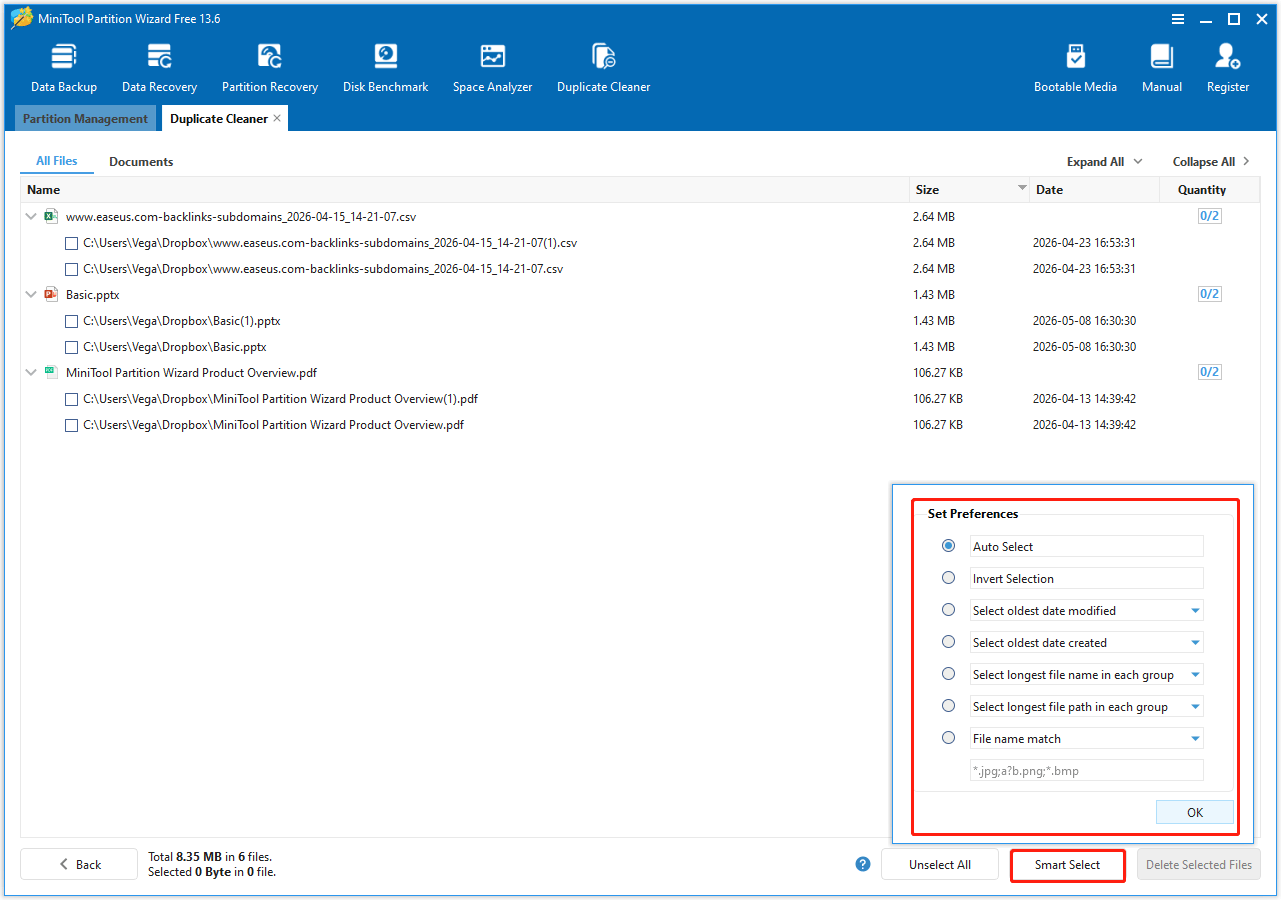The height and width of the screenshot is (900, 1281).
Task: Click Expand All
Action: tap(1095, 162)
